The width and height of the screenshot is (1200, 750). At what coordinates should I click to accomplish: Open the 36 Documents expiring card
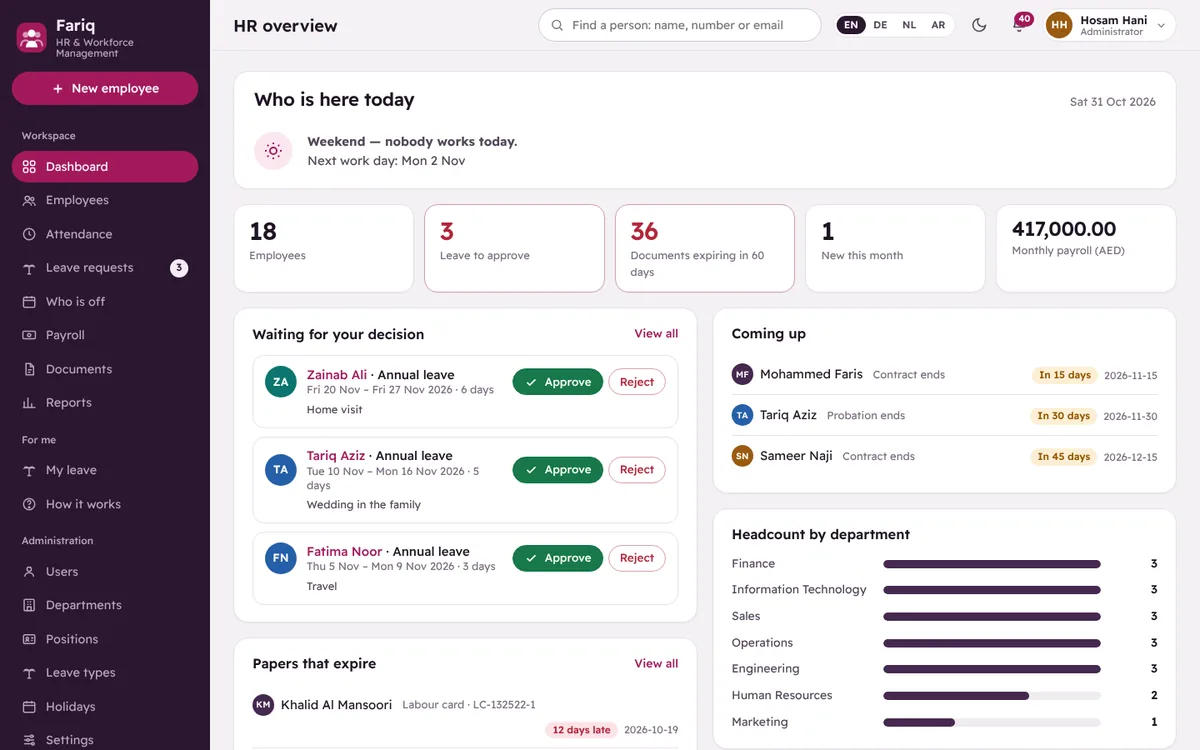[x=705, y=248]
